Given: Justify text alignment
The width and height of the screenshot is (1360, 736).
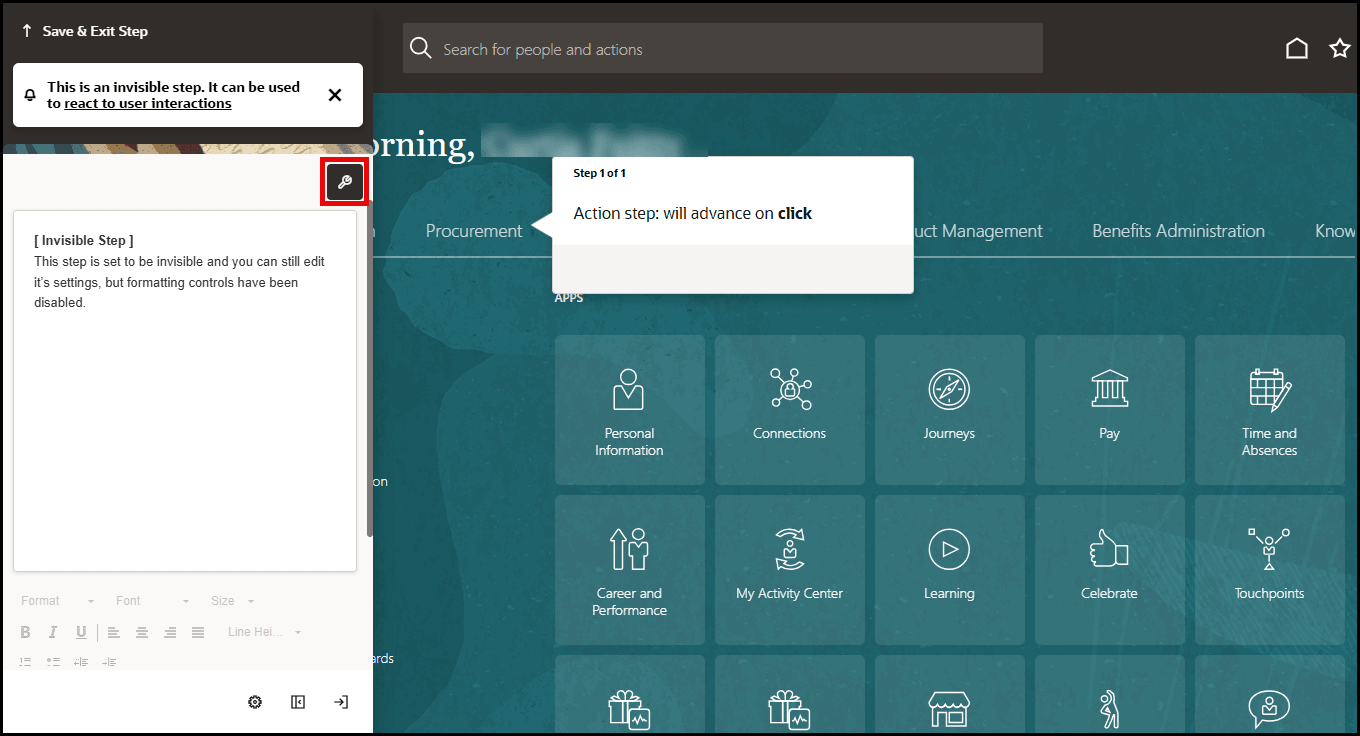Looking at the screenshot, I should tap(198, 632).
